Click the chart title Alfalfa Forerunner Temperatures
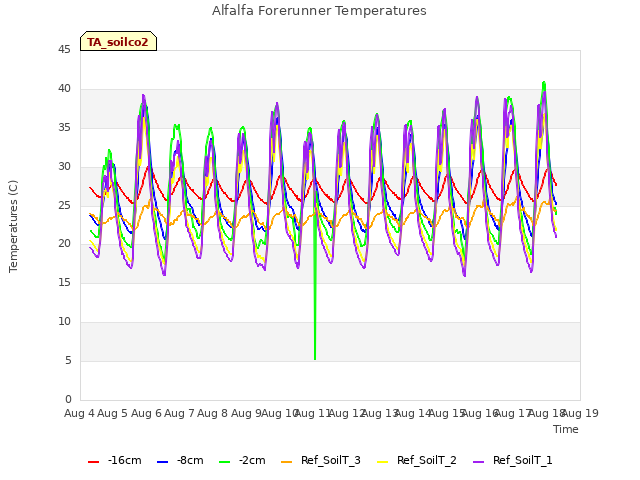Screen dimensions: 640x480 click(319, 11)
